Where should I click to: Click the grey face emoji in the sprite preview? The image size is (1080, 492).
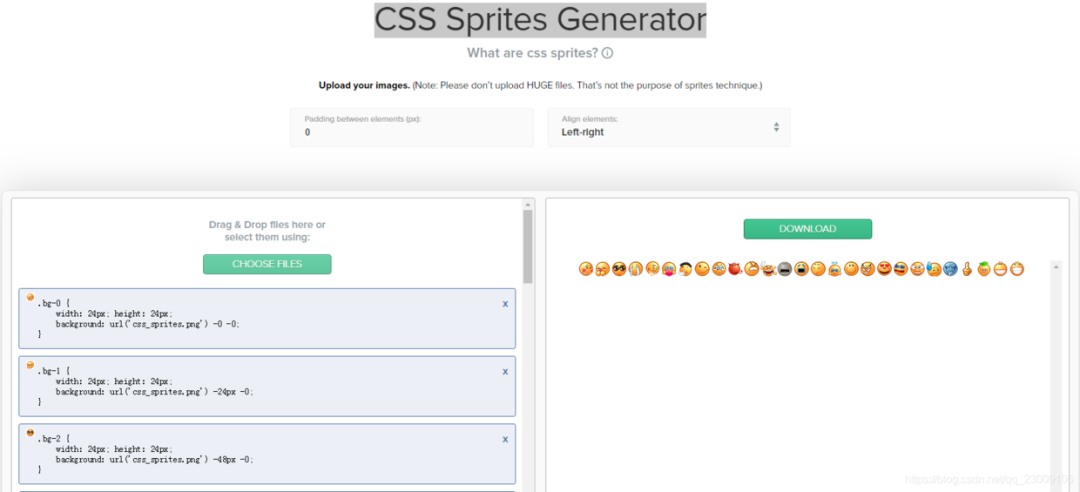point(785,269)
